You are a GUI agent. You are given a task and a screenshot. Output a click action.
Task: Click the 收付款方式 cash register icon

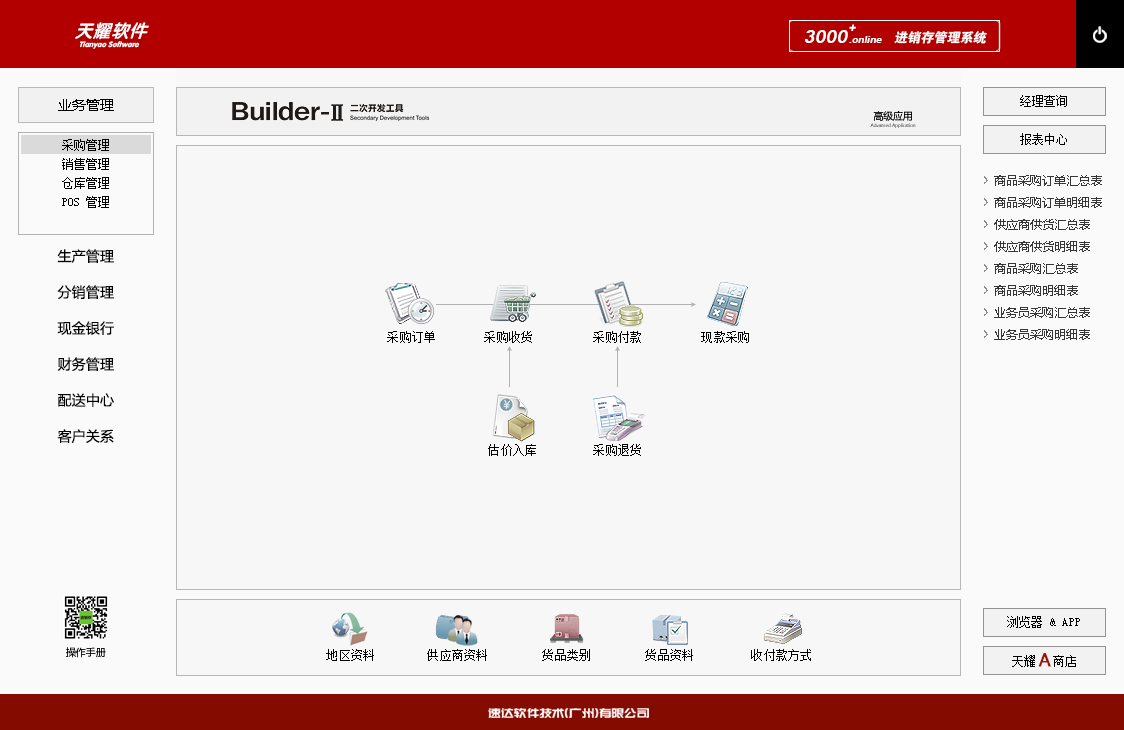782,628
